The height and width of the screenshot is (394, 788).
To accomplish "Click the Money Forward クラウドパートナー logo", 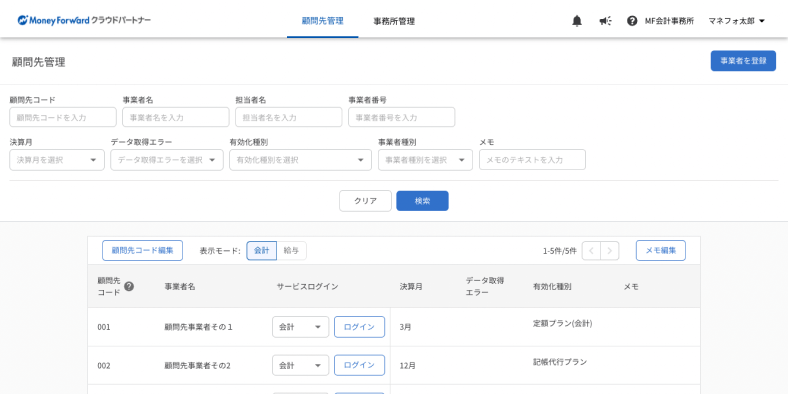I will point(84,21).
